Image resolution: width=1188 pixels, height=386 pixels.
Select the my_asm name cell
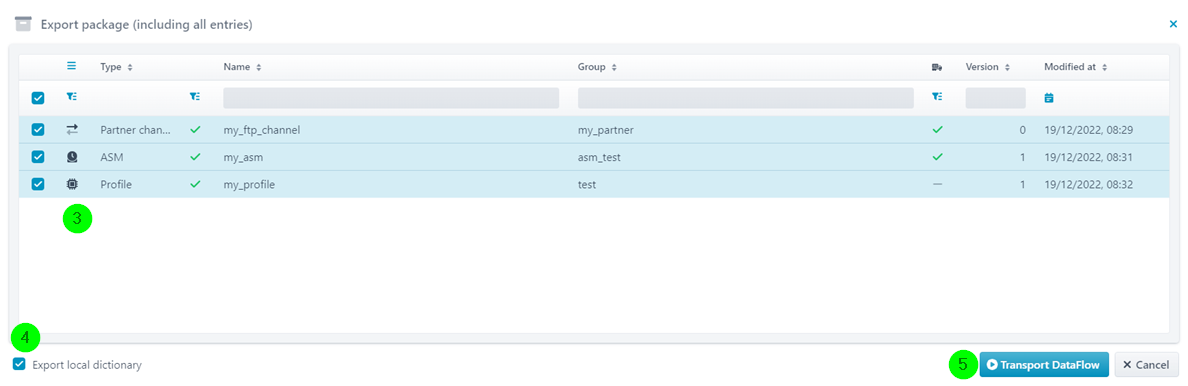[243, 157]
